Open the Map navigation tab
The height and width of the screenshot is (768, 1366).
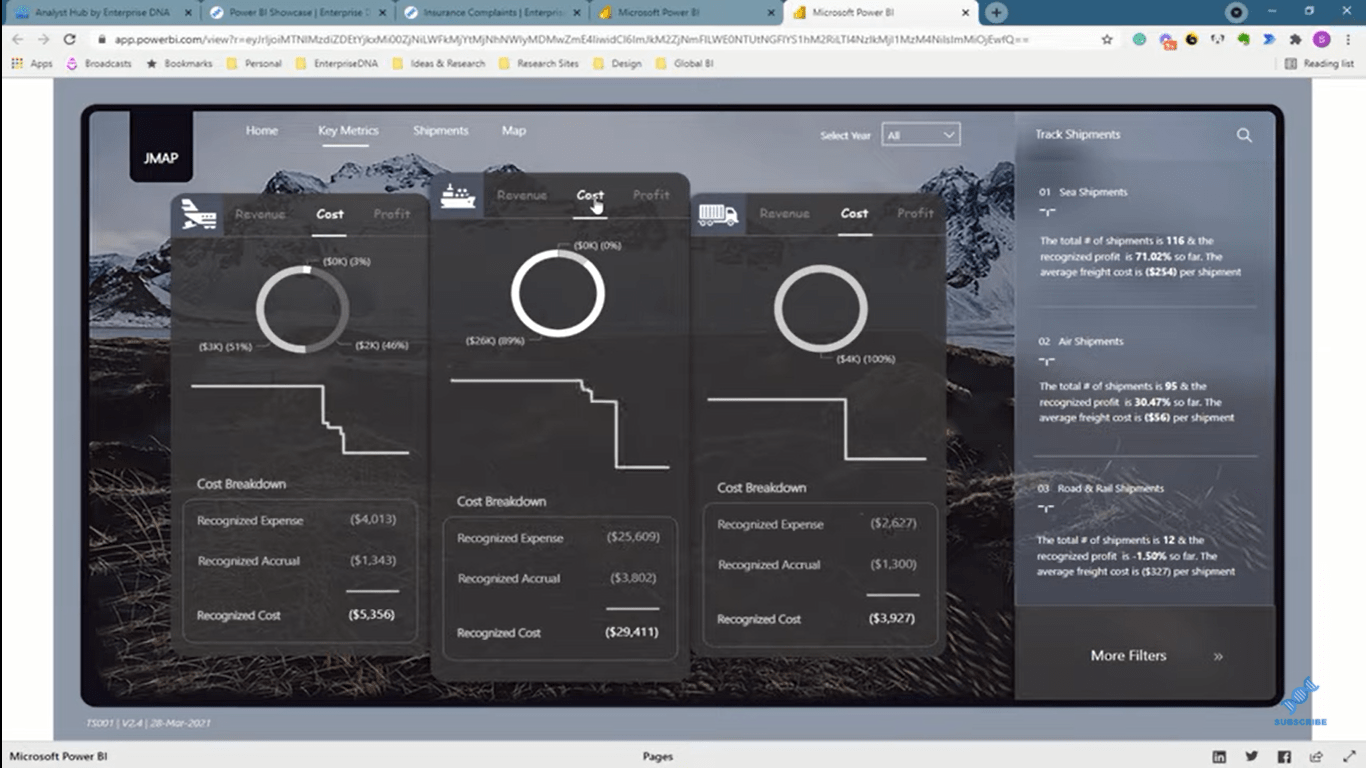pyautogui.click(x=514, y=131)
